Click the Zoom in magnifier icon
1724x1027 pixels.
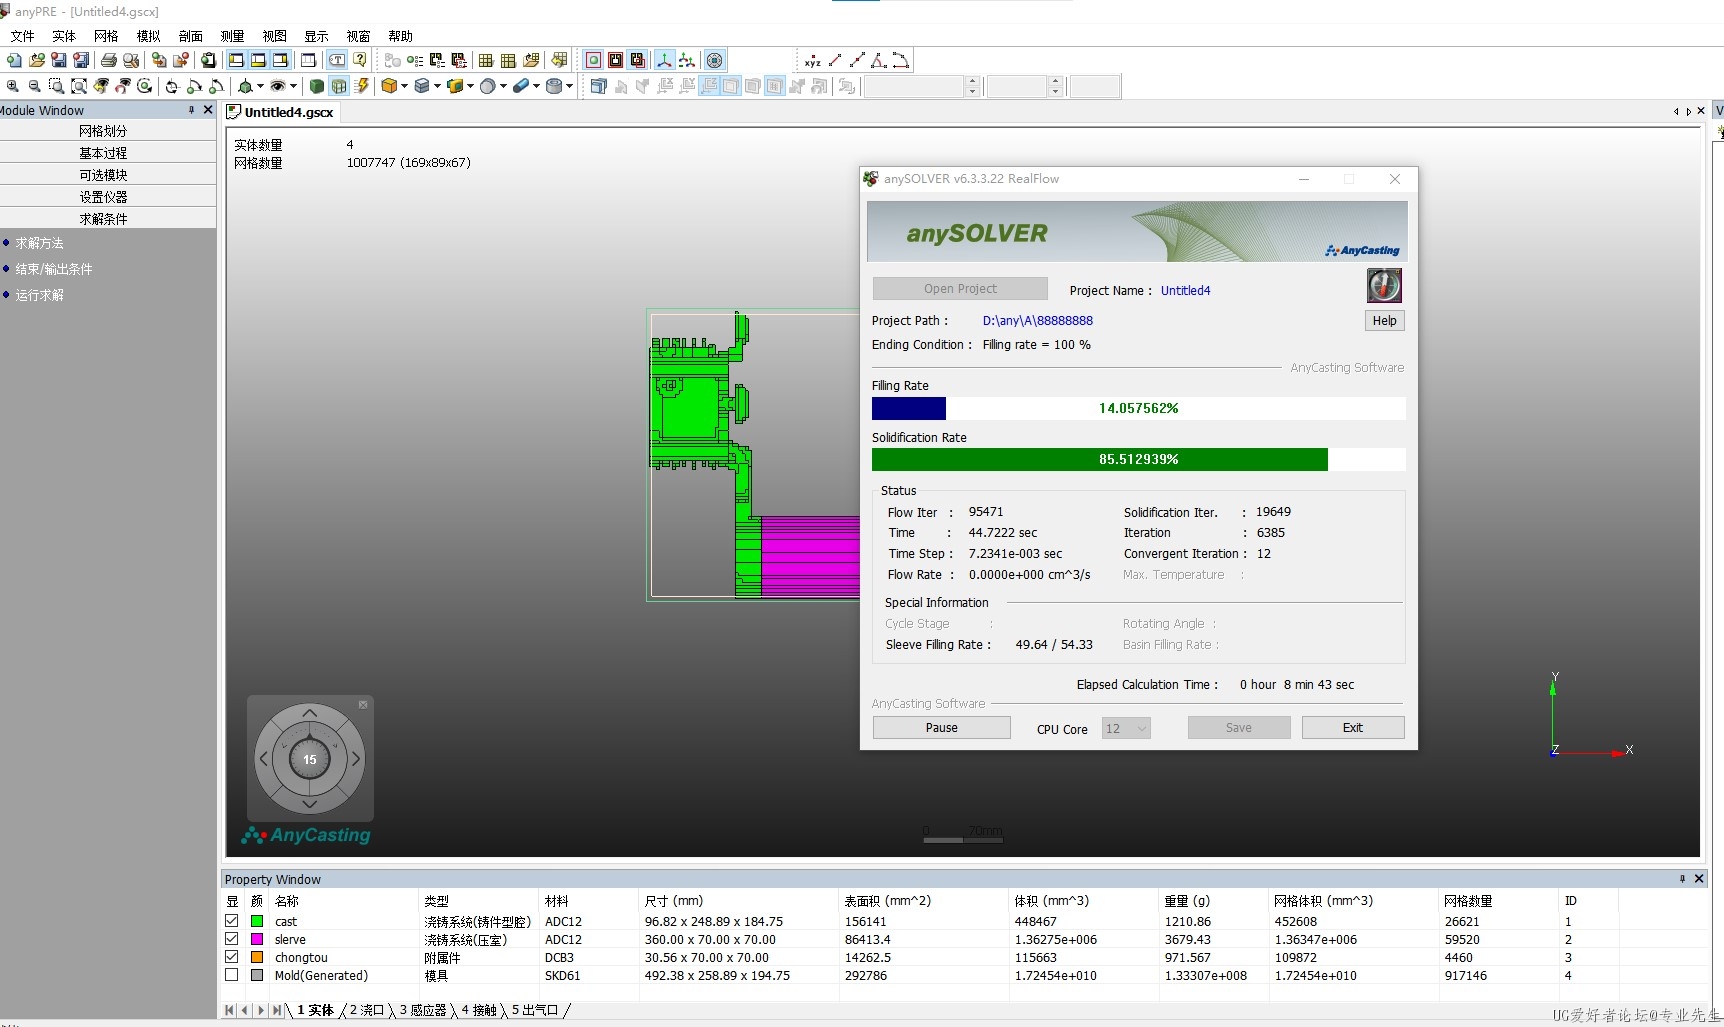point(13,86)
